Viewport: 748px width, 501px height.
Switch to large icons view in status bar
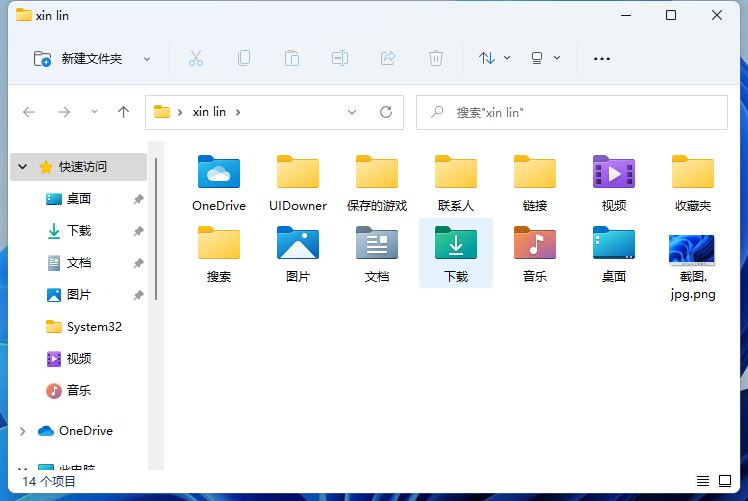point(727,482)
